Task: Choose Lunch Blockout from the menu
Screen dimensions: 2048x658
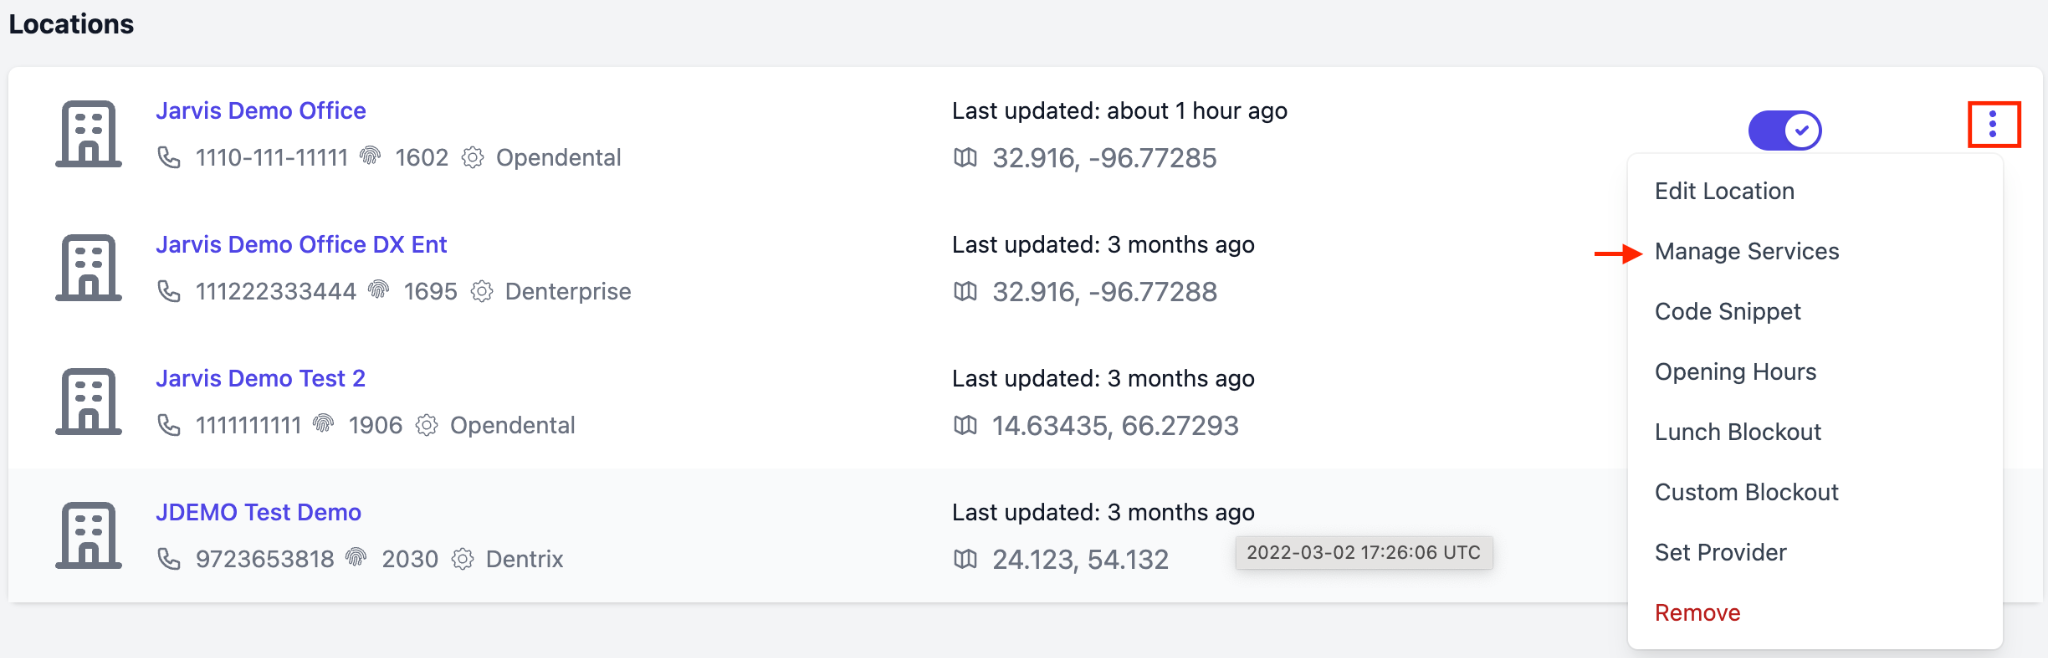Action: (1738, 432)
